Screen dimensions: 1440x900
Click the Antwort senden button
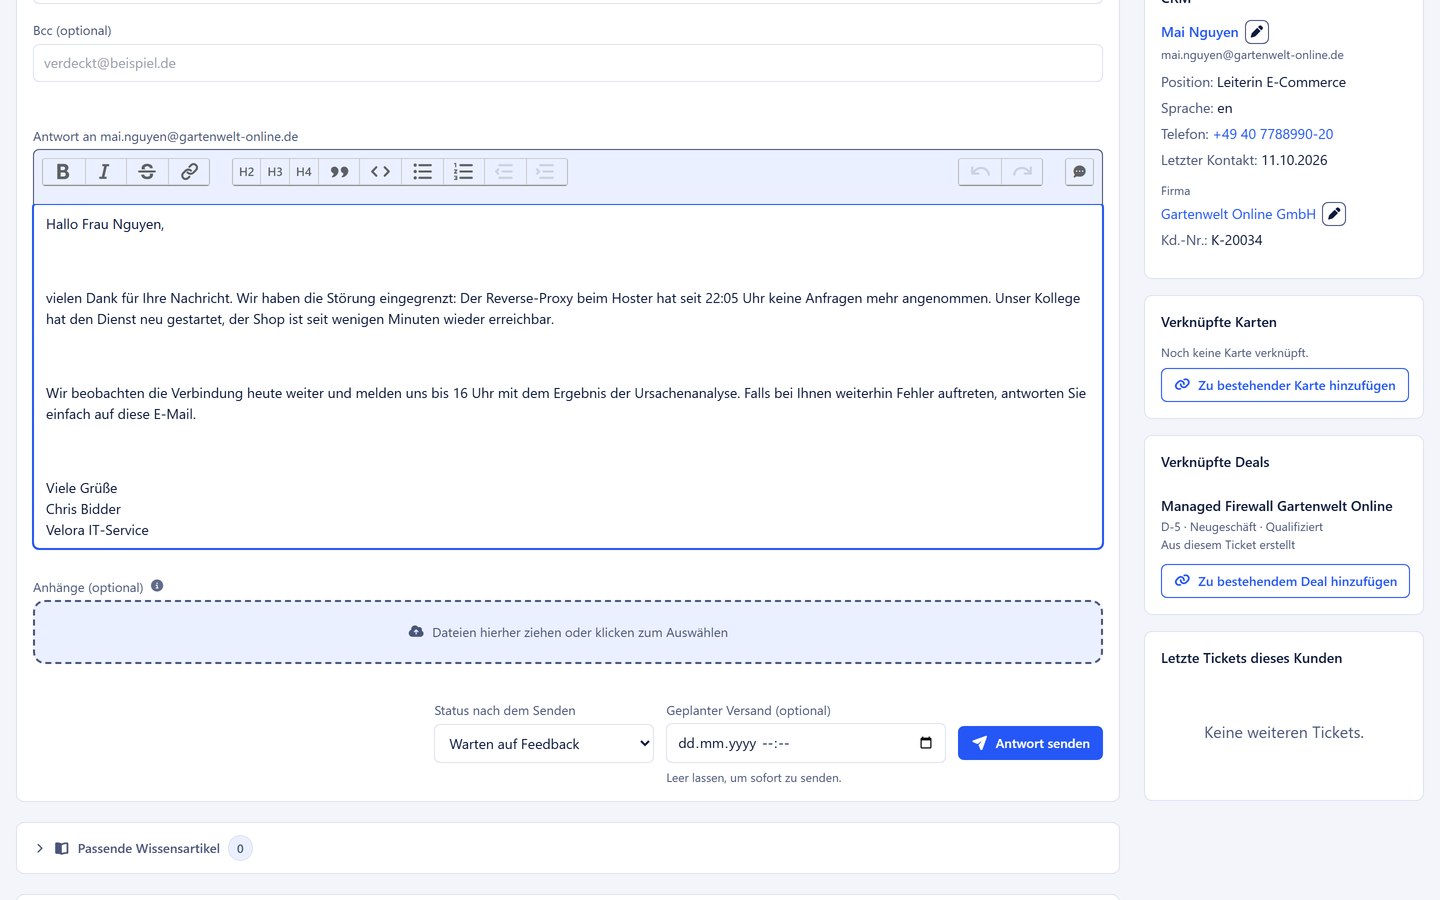(1030, 743)
